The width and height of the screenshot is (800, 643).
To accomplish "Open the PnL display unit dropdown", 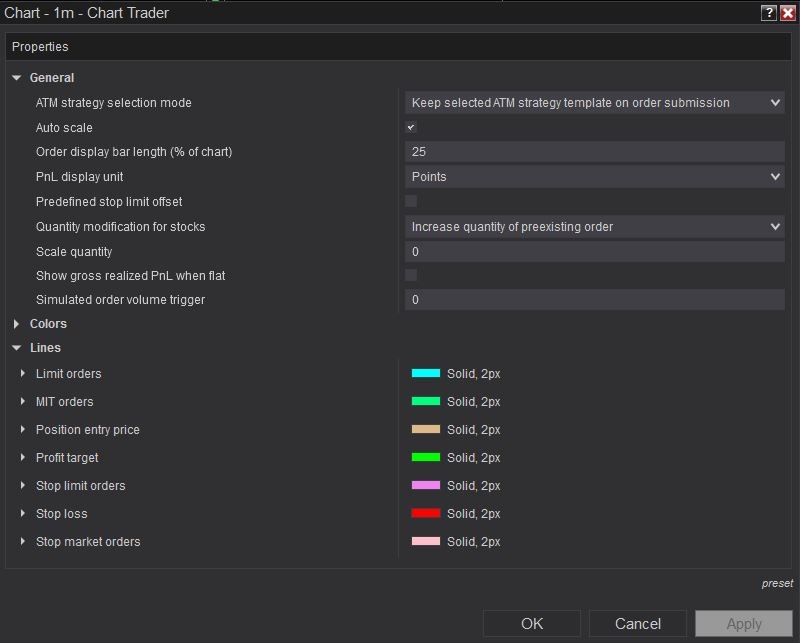I will click(594, 177).
